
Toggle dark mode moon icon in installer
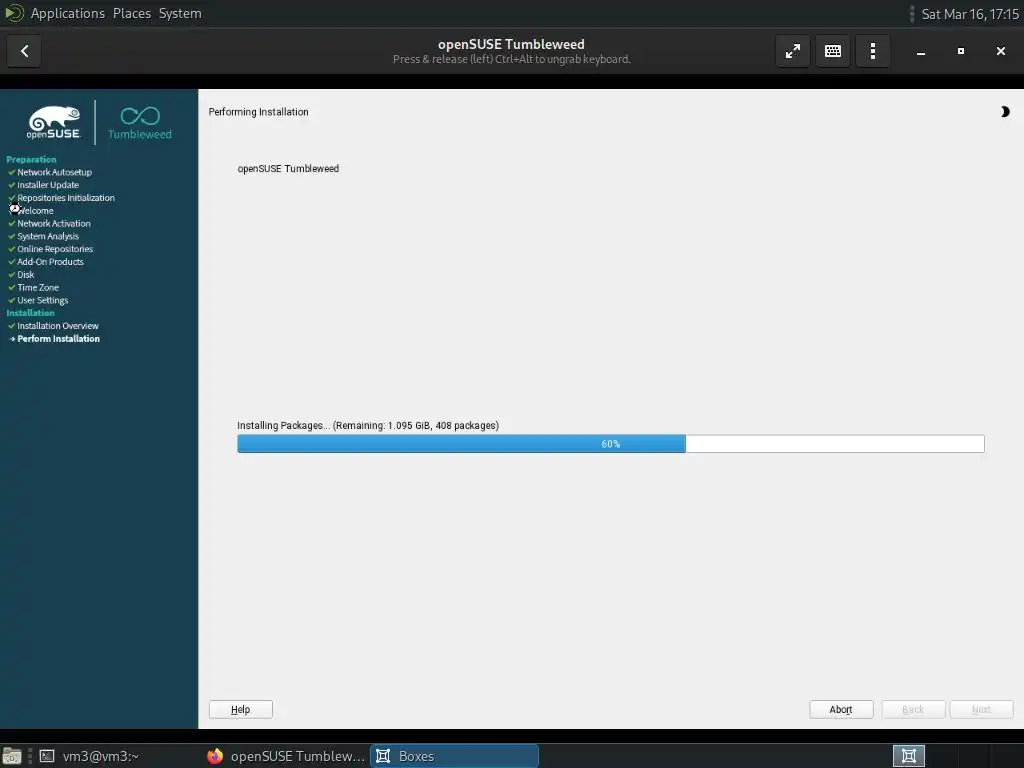pos(1004,112)
